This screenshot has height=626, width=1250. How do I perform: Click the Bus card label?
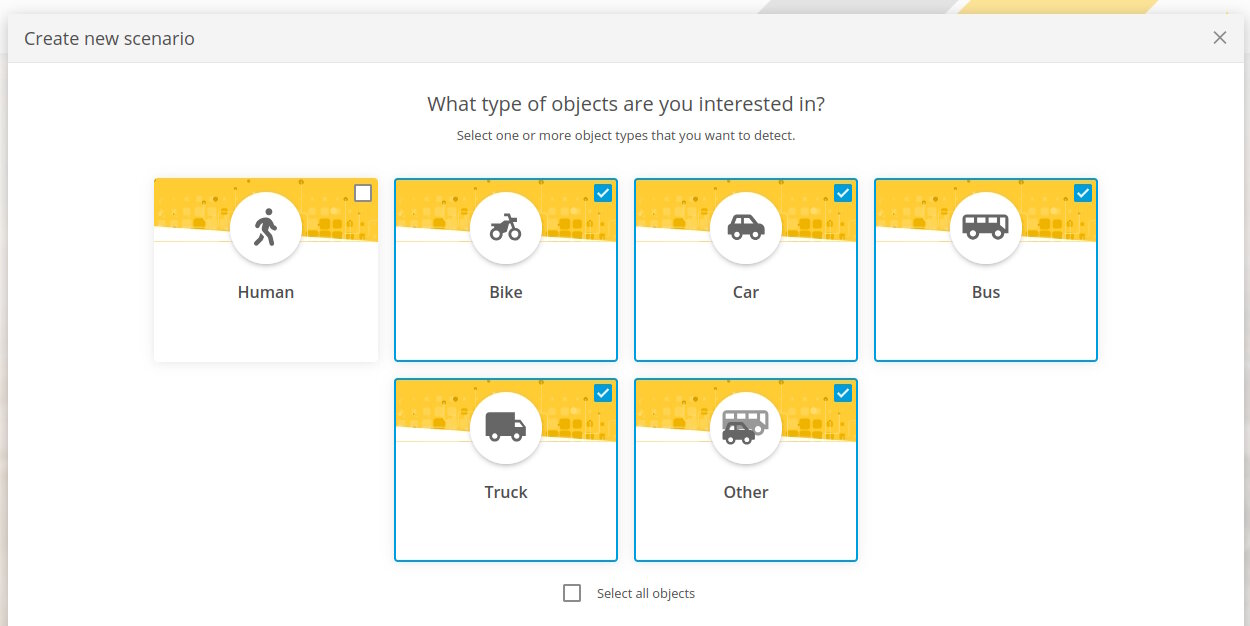coord(986,292)
